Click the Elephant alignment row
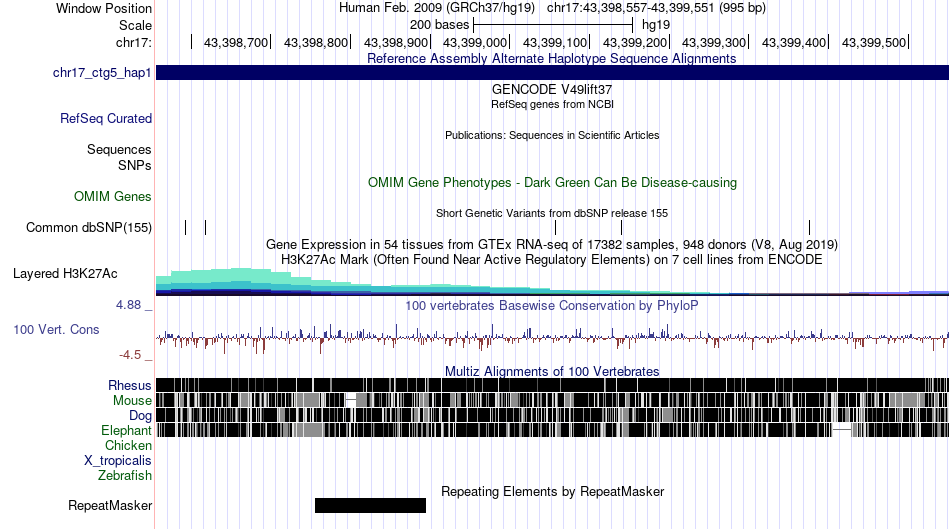 coord(553,430)
